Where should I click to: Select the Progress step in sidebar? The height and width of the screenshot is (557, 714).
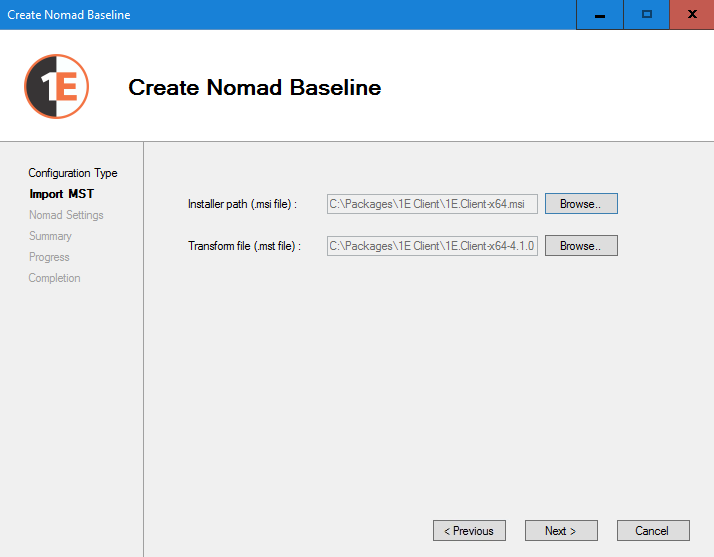pos(49,257)
